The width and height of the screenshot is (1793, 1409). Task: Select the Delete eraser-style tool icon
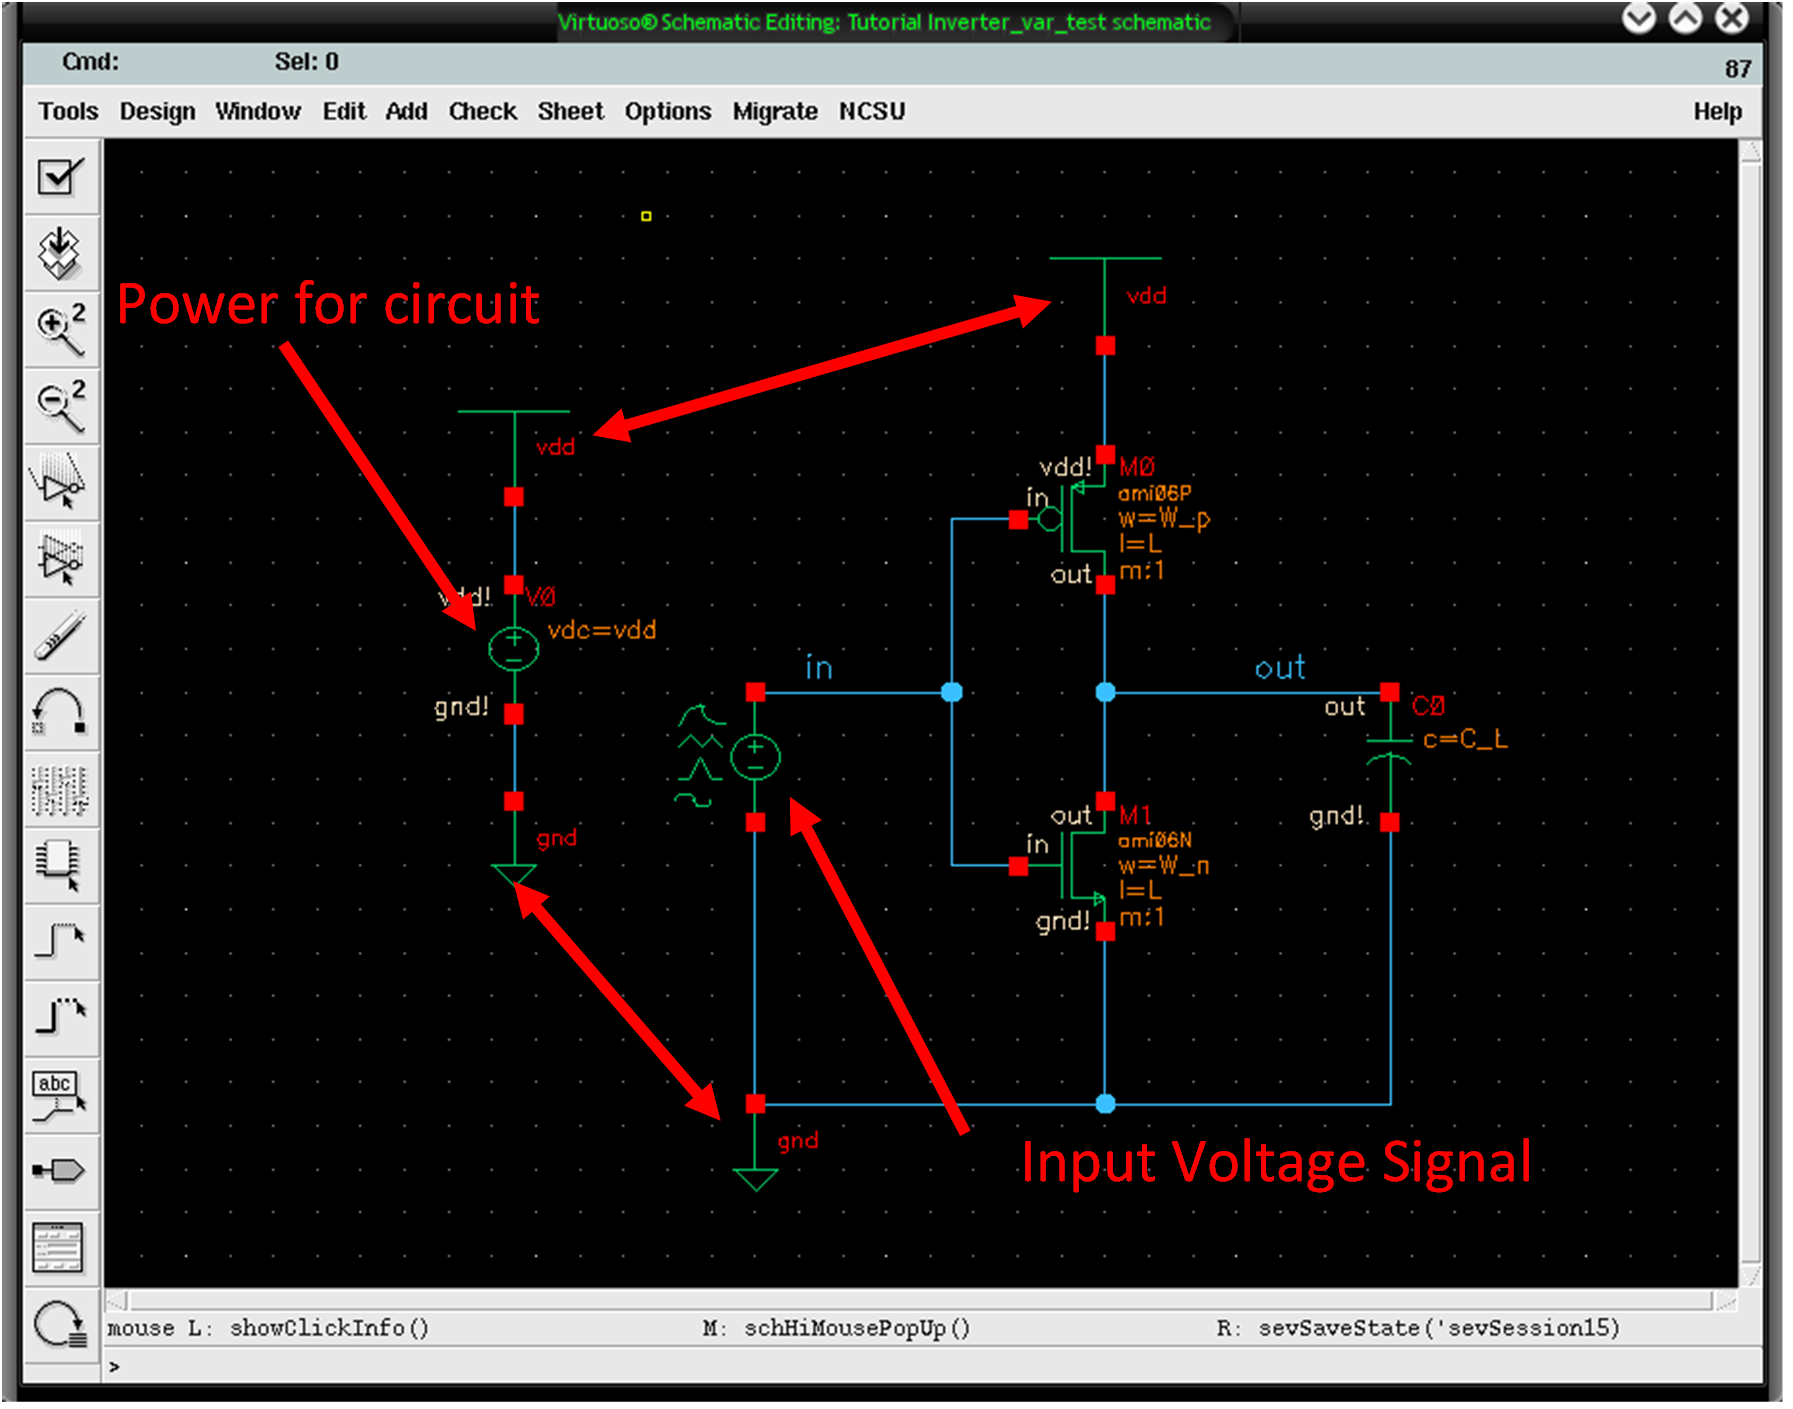pos(60,636)
